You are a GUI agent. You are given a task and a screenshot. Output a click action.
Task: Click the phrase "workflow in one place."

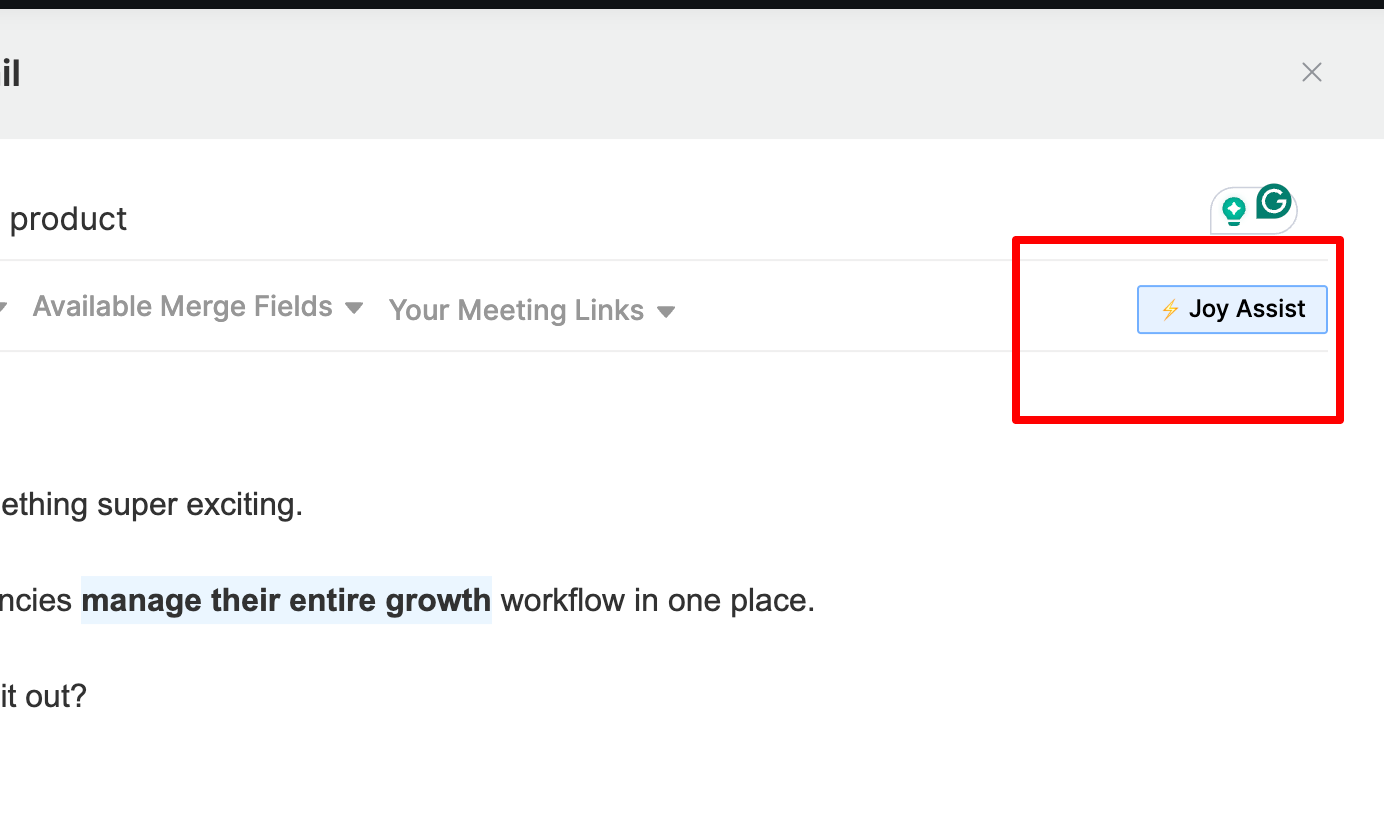(x=658, y=601)
